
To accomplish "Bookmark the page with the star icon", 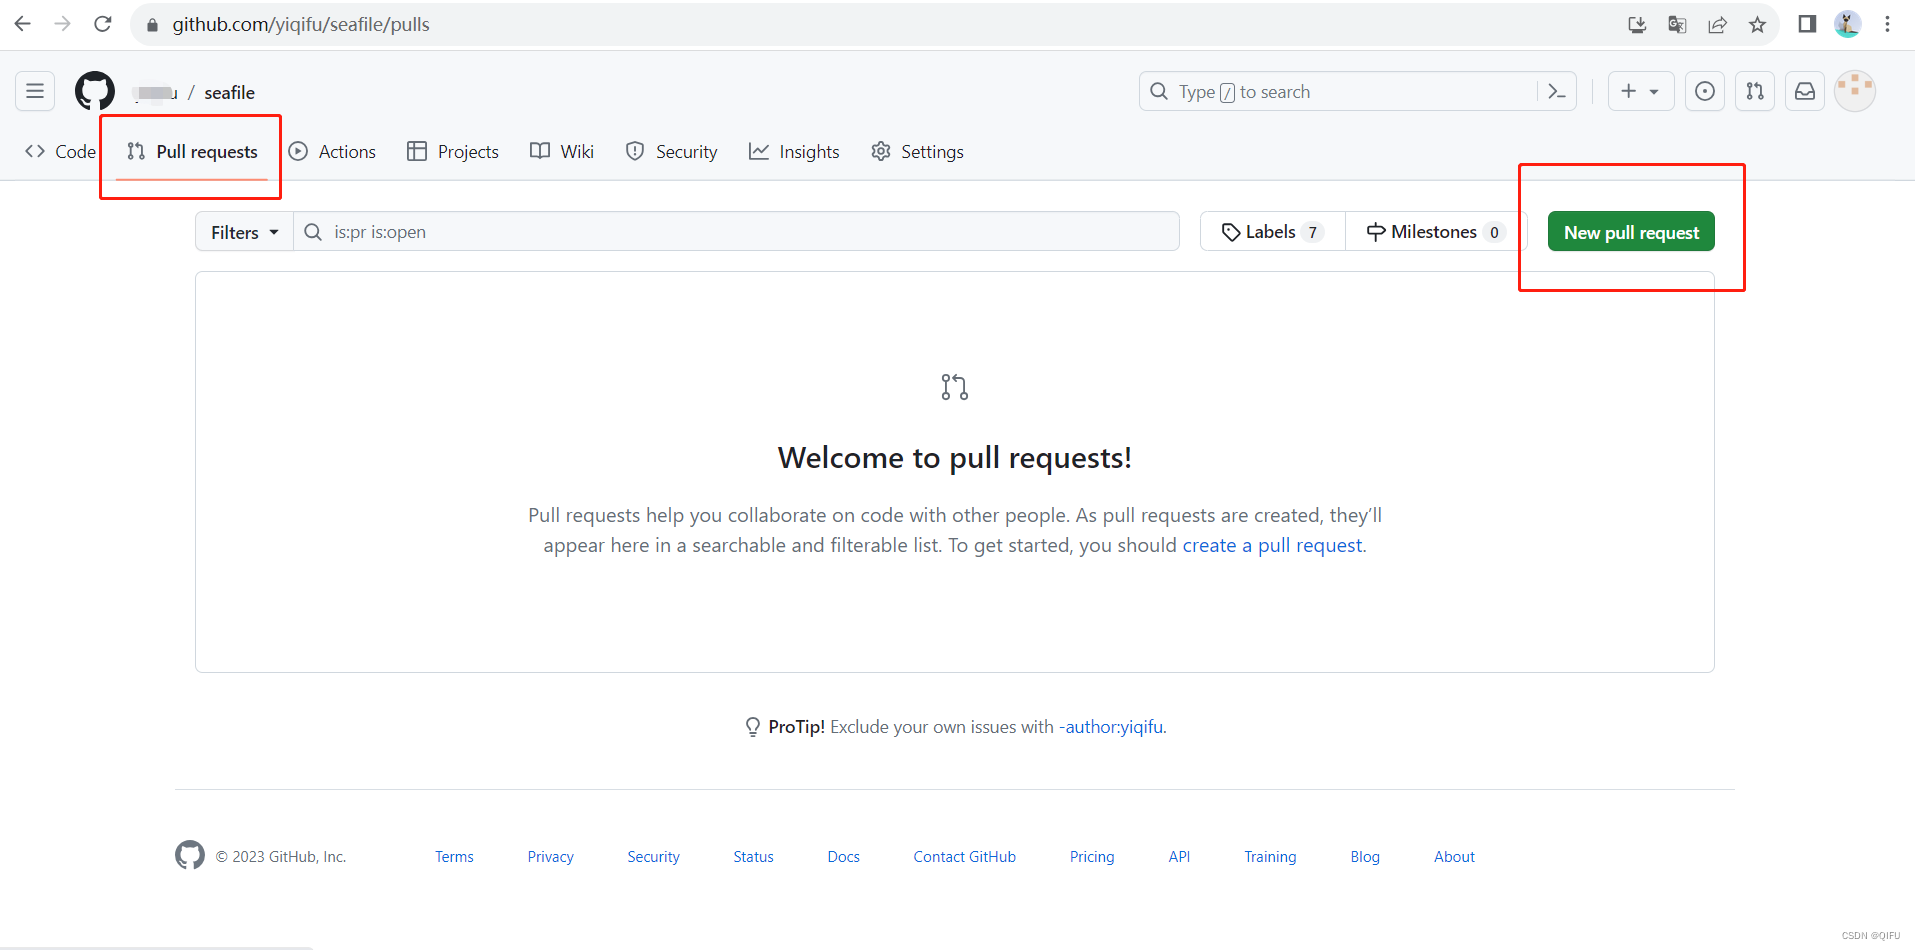I will 1757,24.
